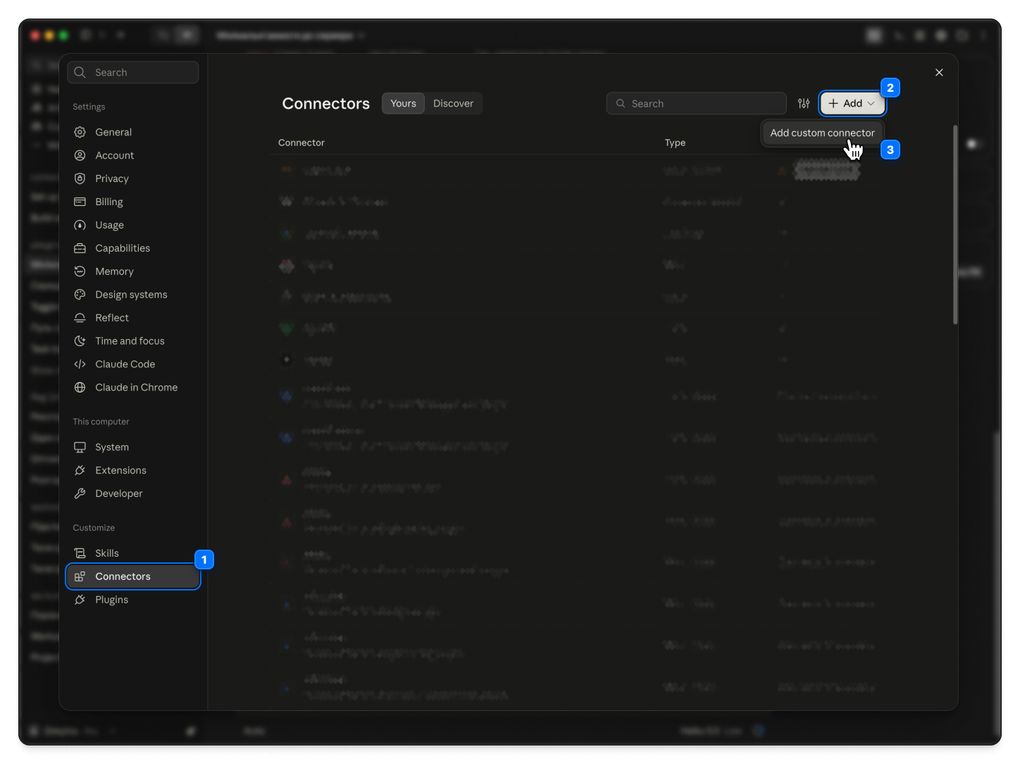1020x764 pixels.
Task: Click the Connectors icon in the sidebar
Action: [80, 577]
